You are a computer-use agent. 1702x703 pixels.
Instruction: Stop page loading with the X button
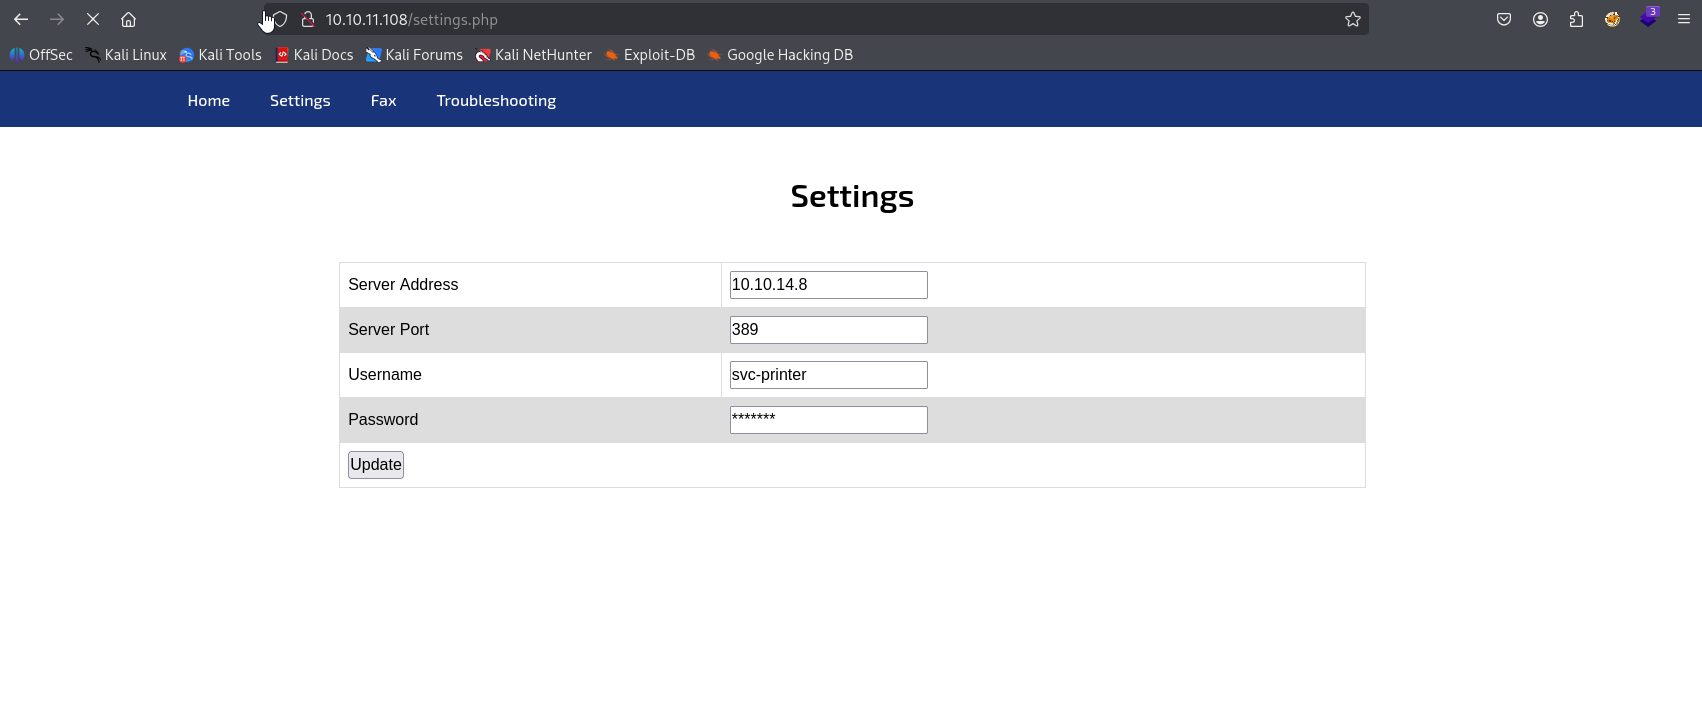pos(93,19)
